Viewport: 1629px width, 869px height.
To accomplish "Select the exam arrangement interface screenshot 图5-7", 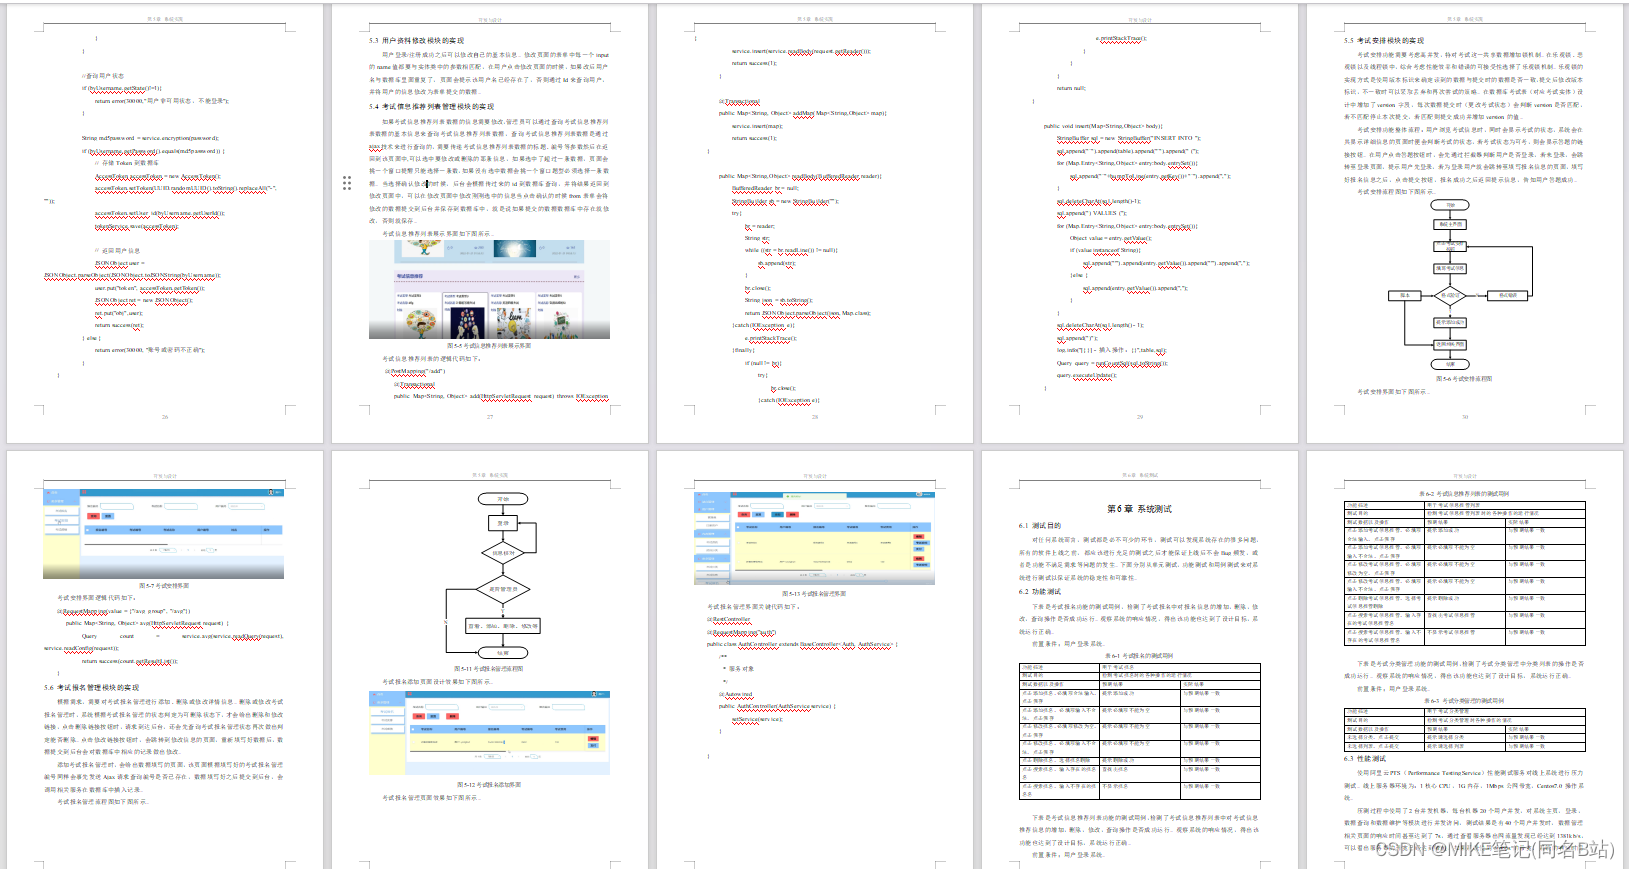I will click(163, 533).
